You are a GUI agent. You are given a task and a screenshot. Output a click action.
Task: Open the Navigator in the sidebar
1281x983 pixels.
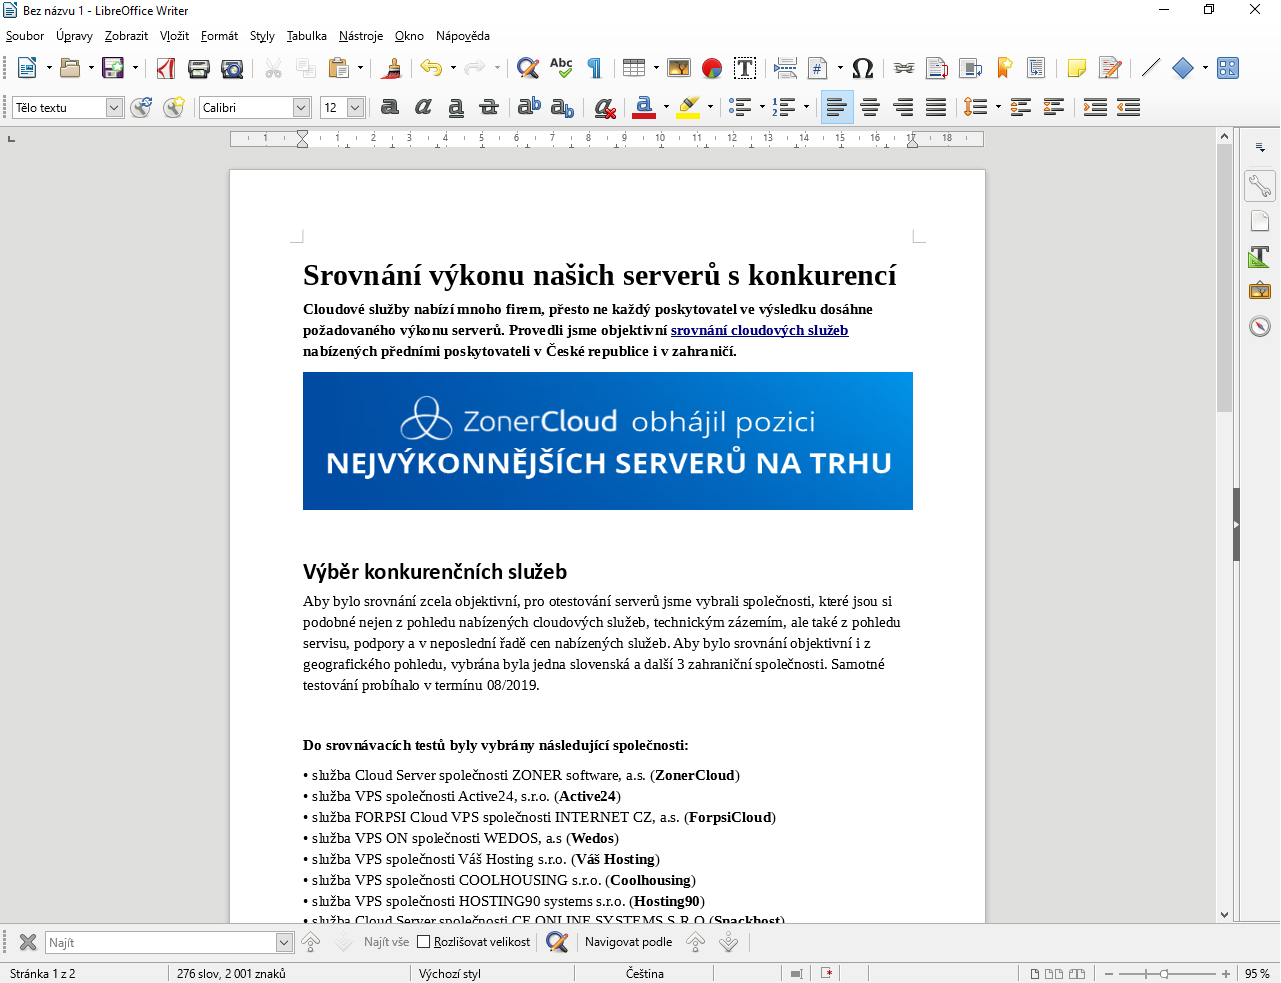click(1259, 327)
